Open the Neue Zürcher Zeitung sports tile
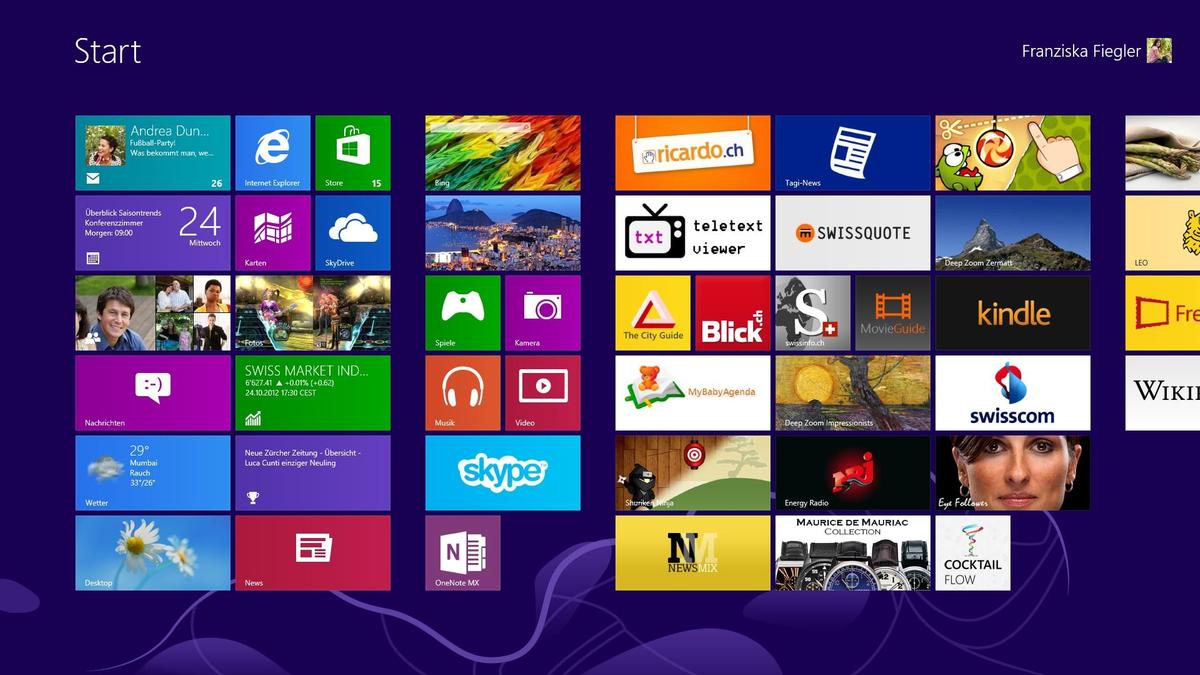Screen dimensions: 1200x675 pyautogui.click(x=313, y=473)
